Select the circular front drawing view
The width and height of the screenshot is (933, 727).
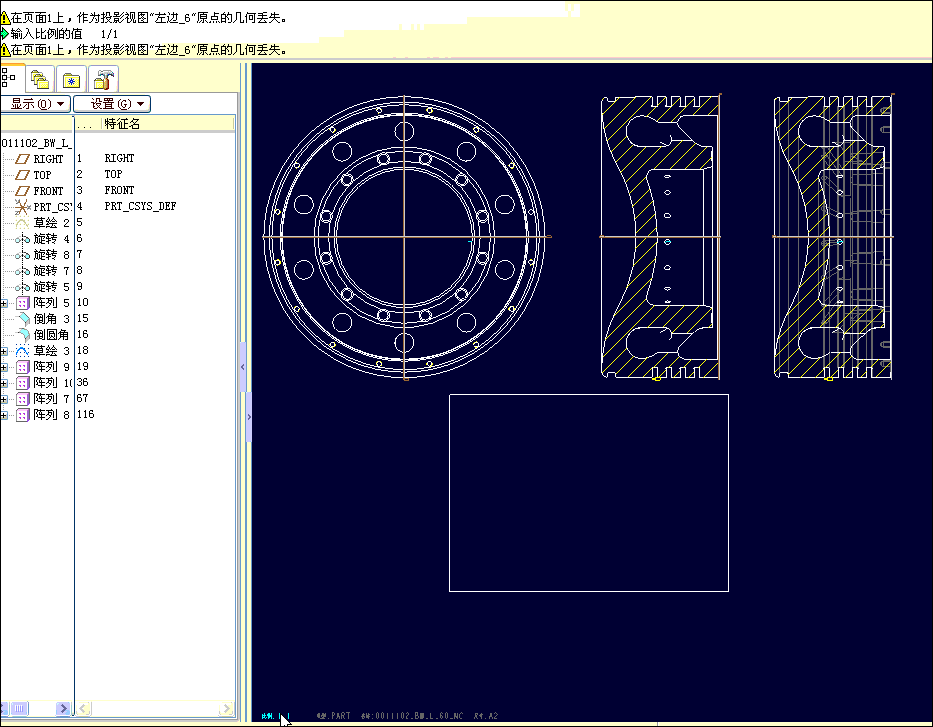point(405,237)
